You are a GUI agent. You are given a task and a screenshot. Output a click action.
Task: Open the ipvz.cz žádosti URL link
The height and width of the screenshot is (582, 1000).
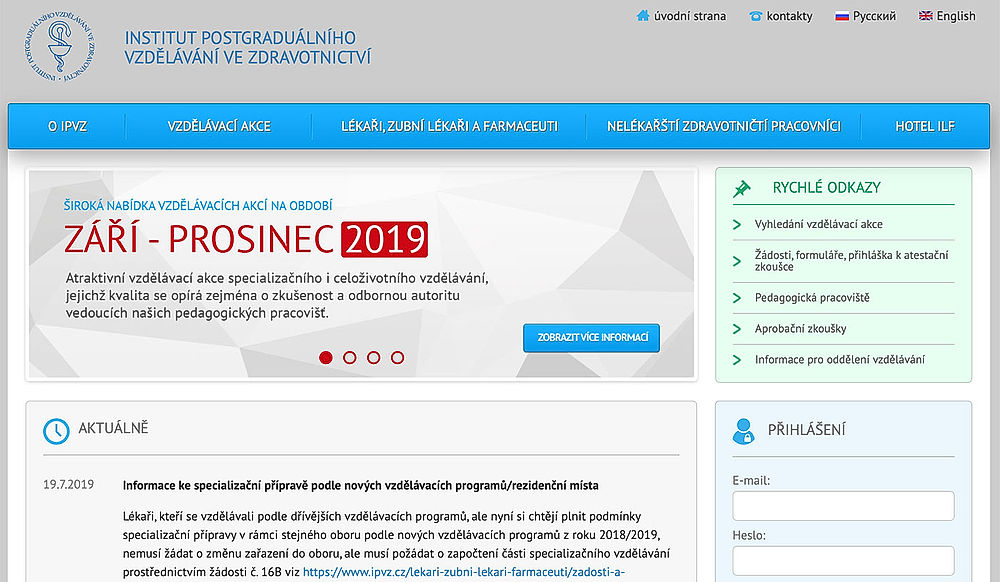[464, 572]
